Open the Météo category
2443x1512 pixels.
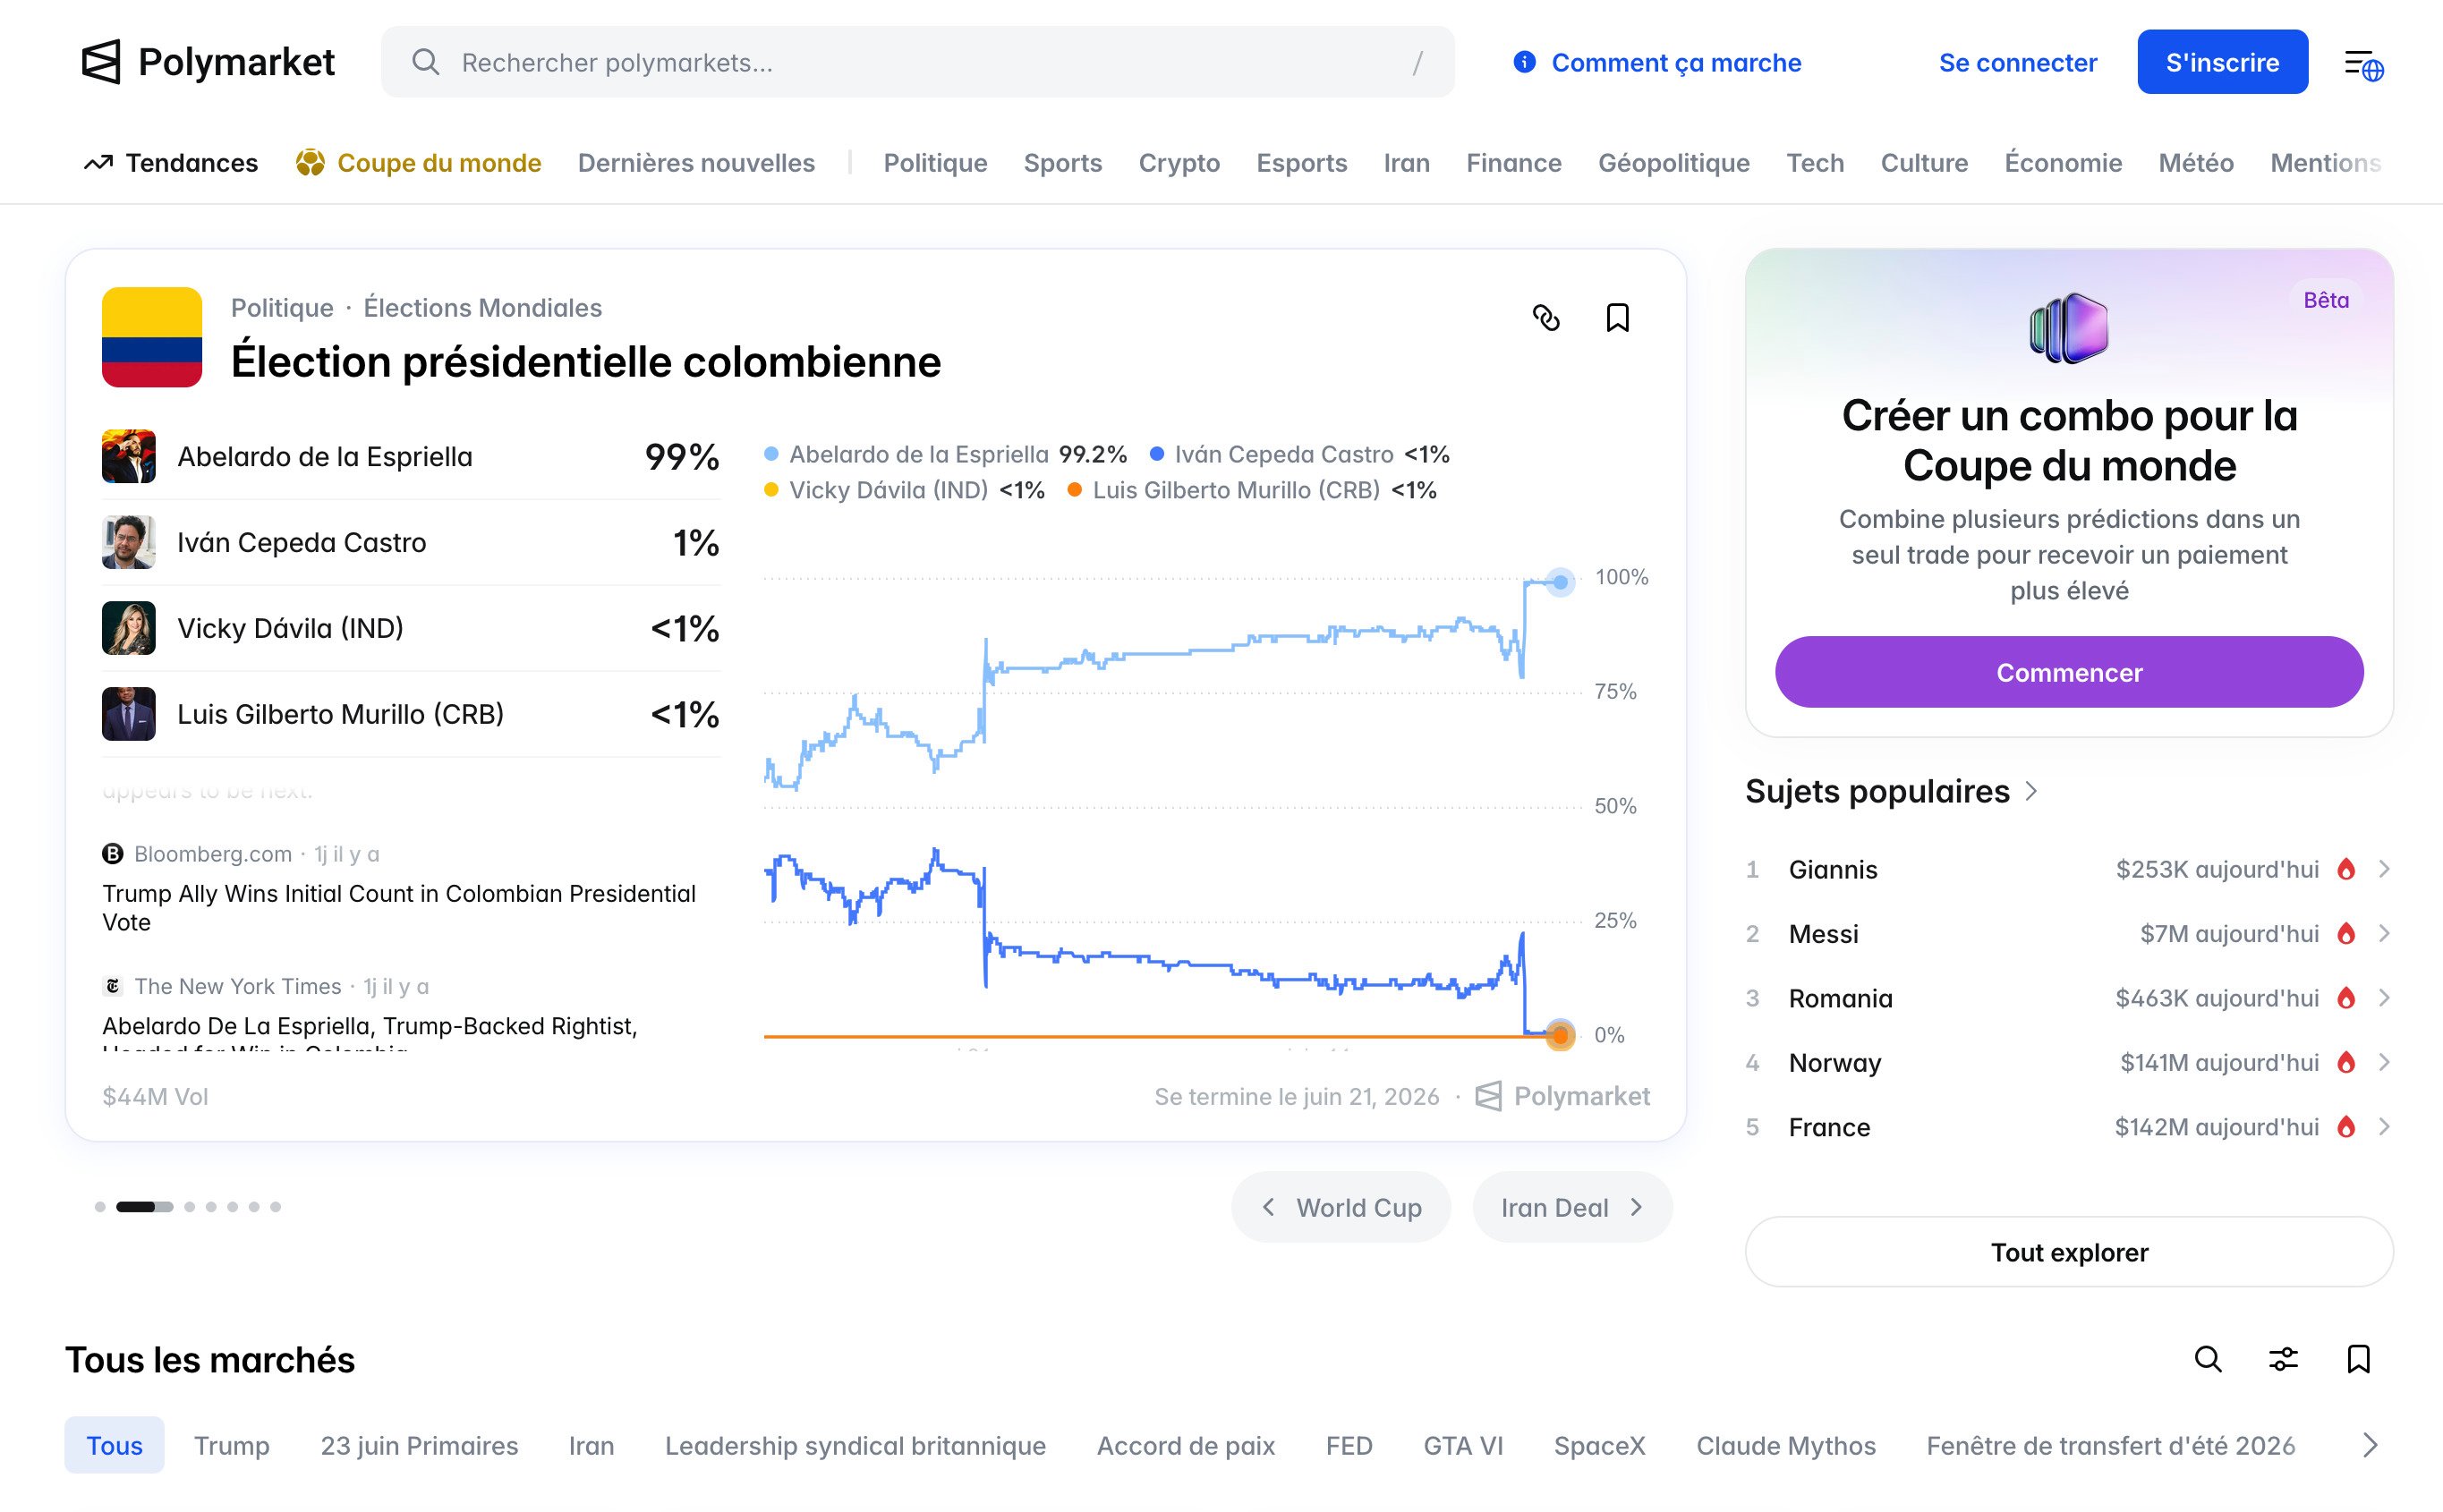(2195, 163)
